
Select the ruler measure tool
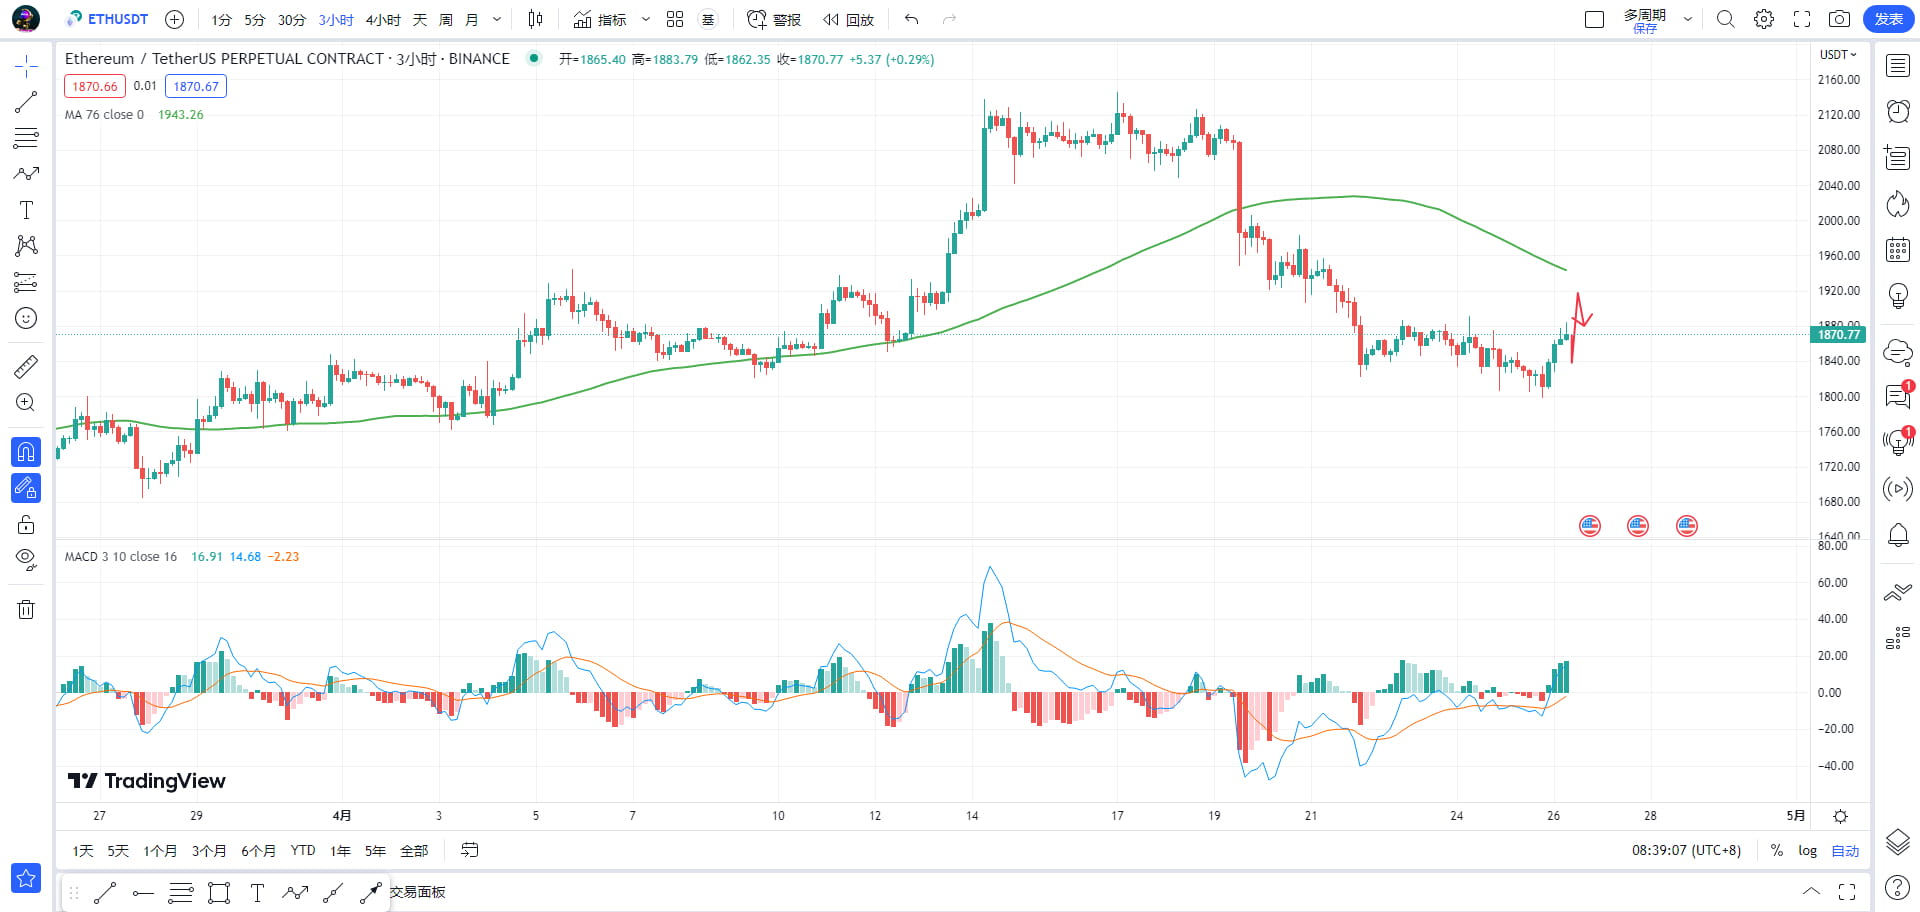point(26,366)
